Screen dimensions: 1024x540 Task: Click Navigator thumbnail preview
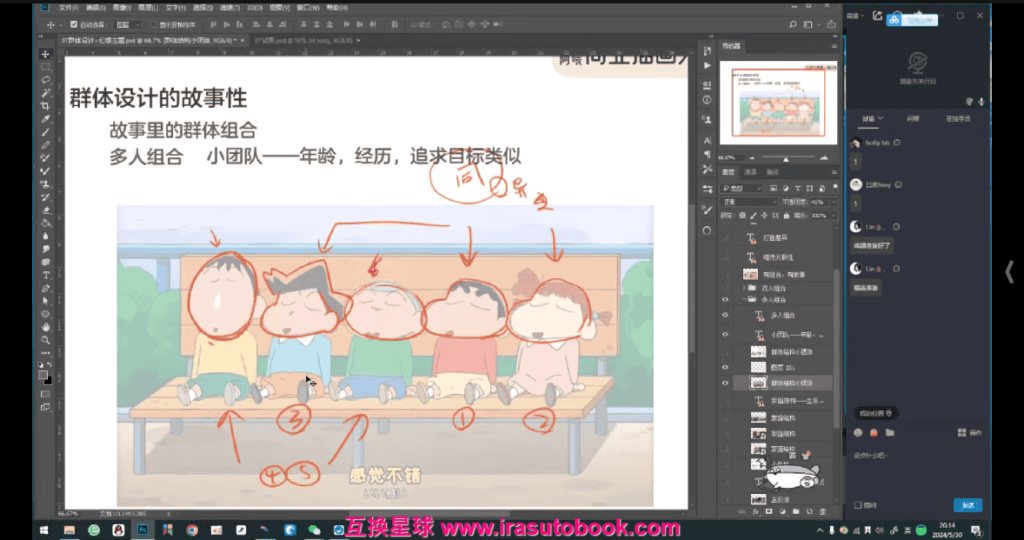tap(778, 102)
